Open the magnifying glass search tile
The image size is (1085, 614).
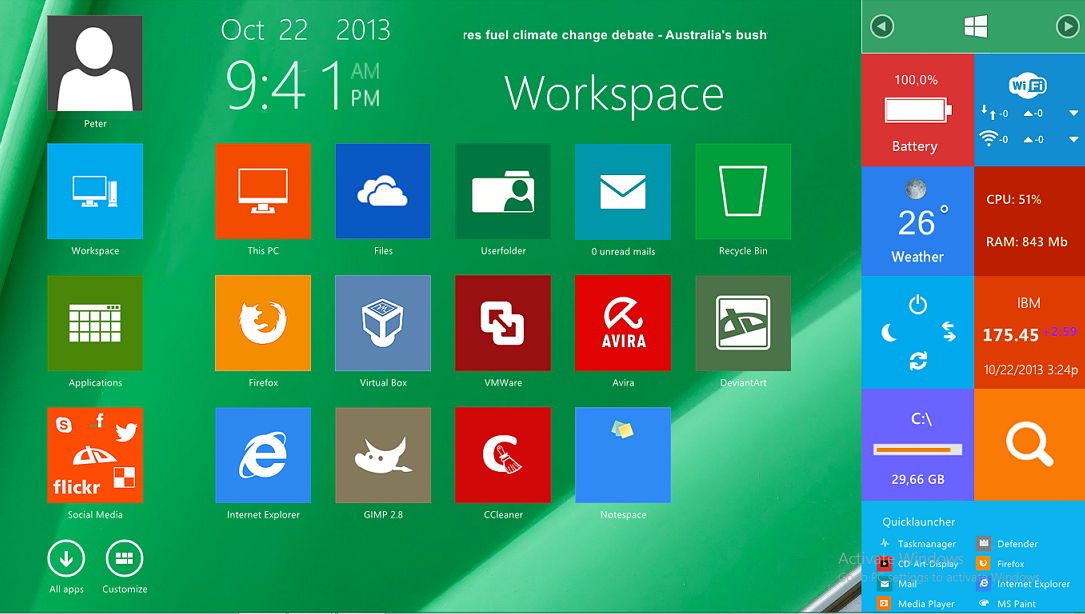tap(1030, 444)
